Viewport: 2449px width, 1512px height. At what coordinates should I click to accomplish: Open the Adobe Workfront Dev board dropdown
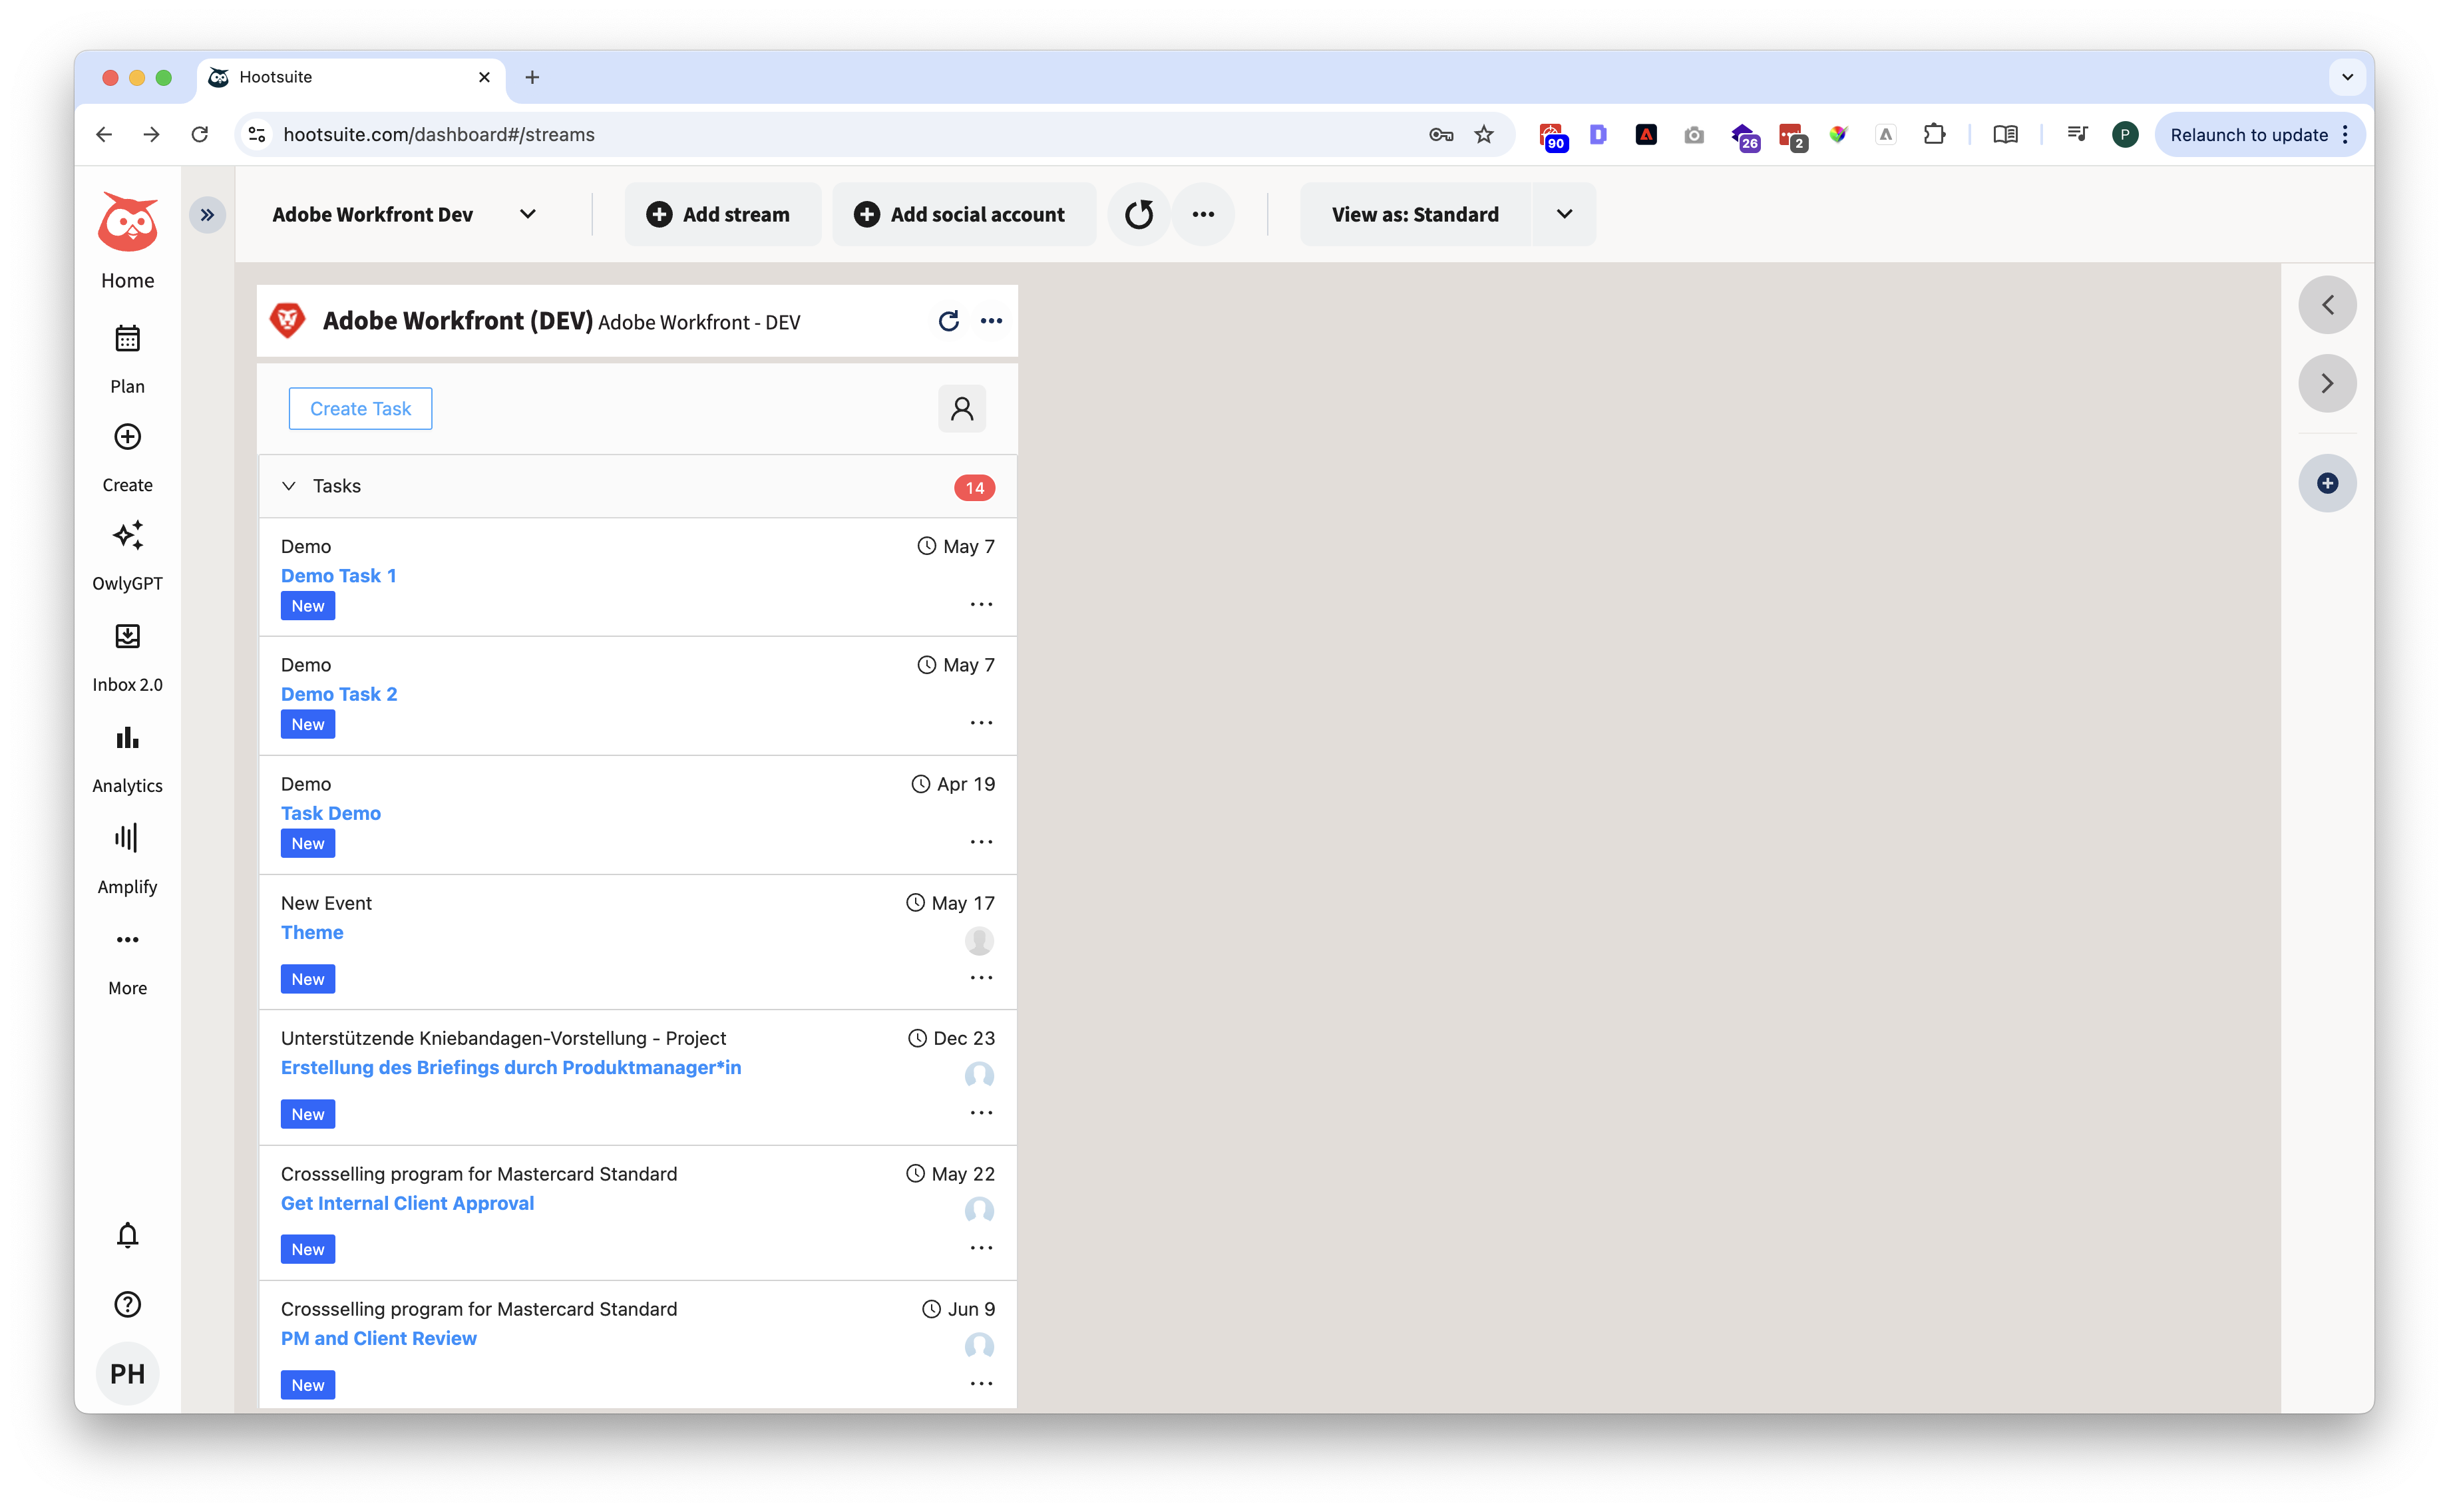coord(404,214)
